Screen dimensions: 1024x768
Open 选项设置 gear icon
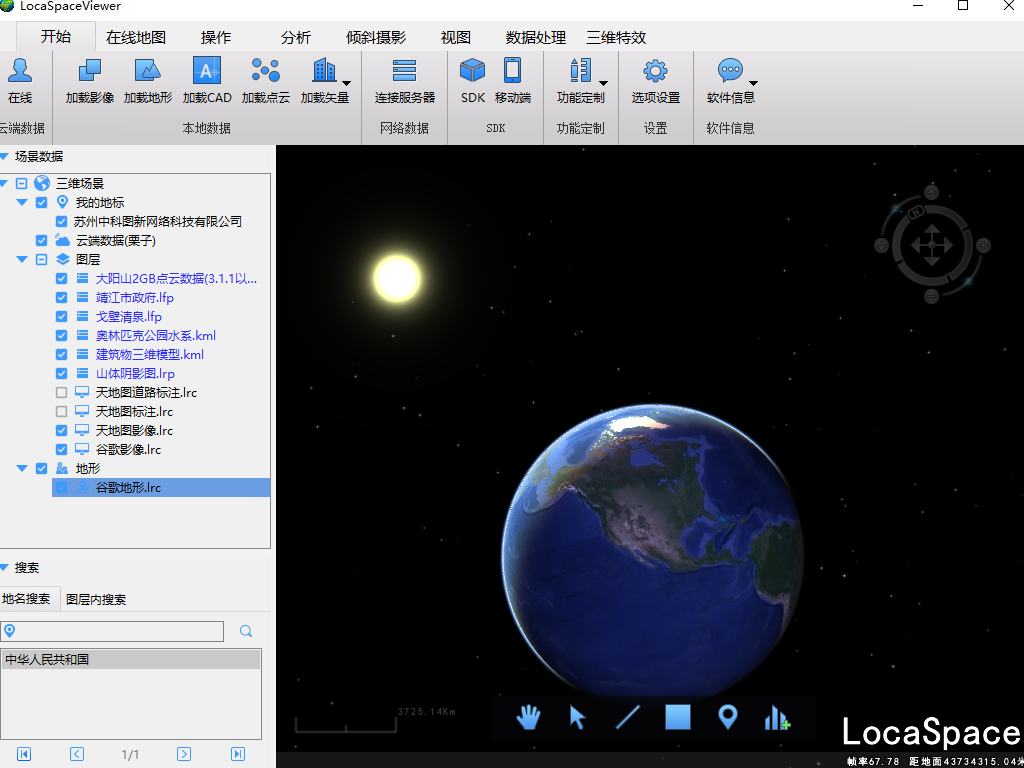click(655, 71)
